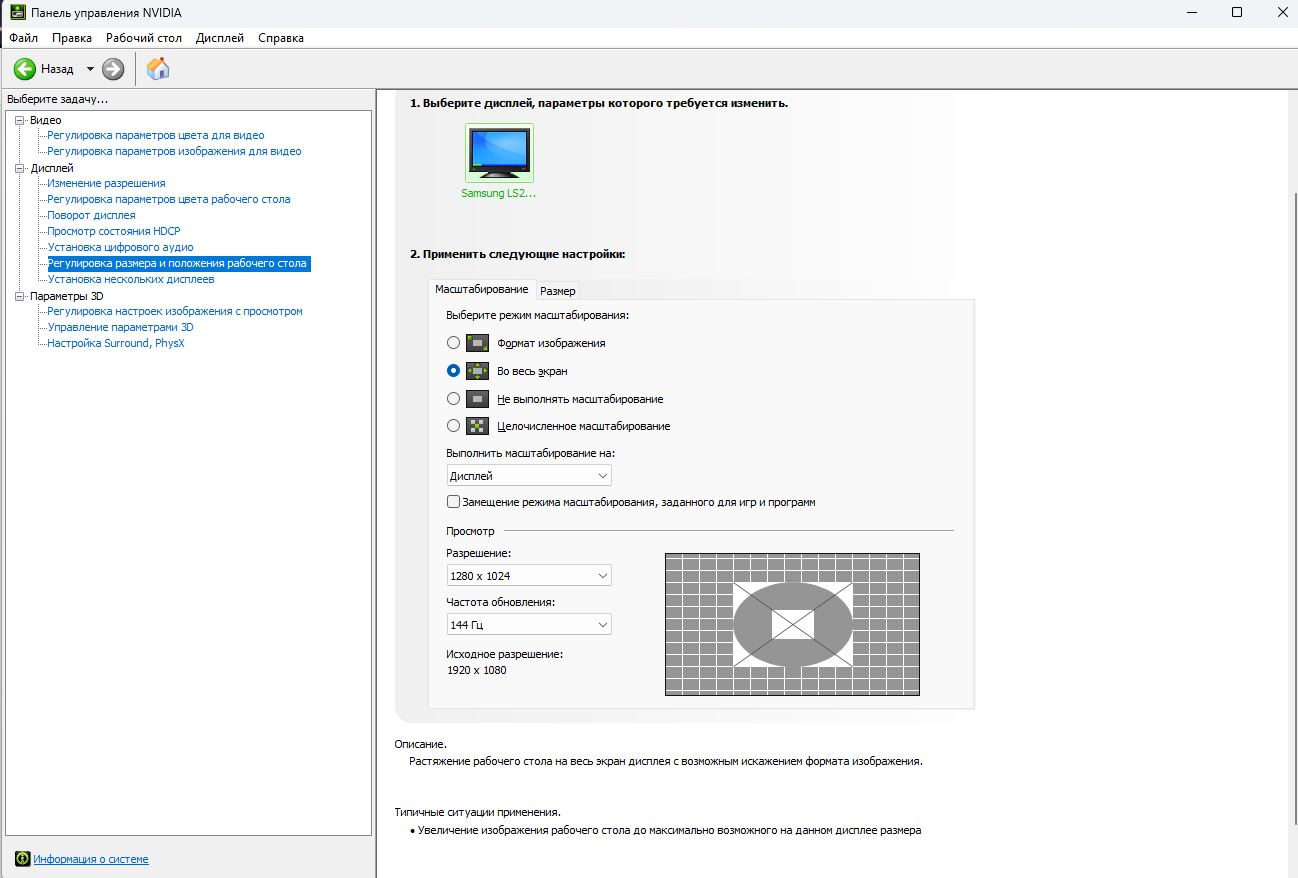Select Регулировка размера и положения рабочего стола
1298x878 pixels.
point(178,263)
